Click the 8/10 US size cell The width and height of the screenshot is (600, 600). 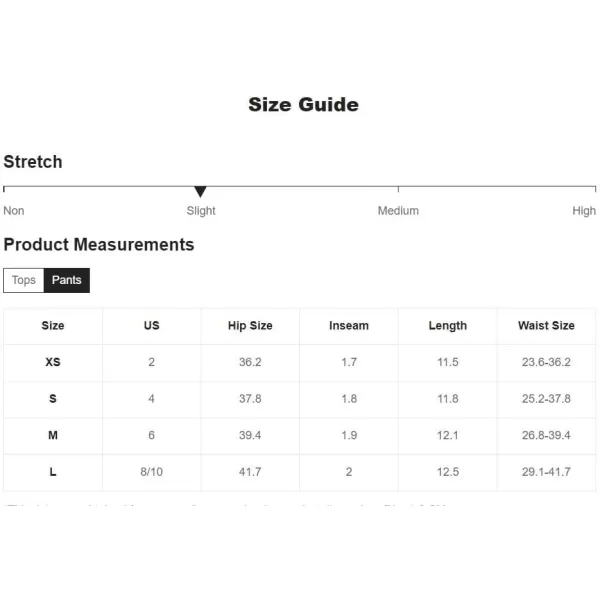click(x=152, y=472)
